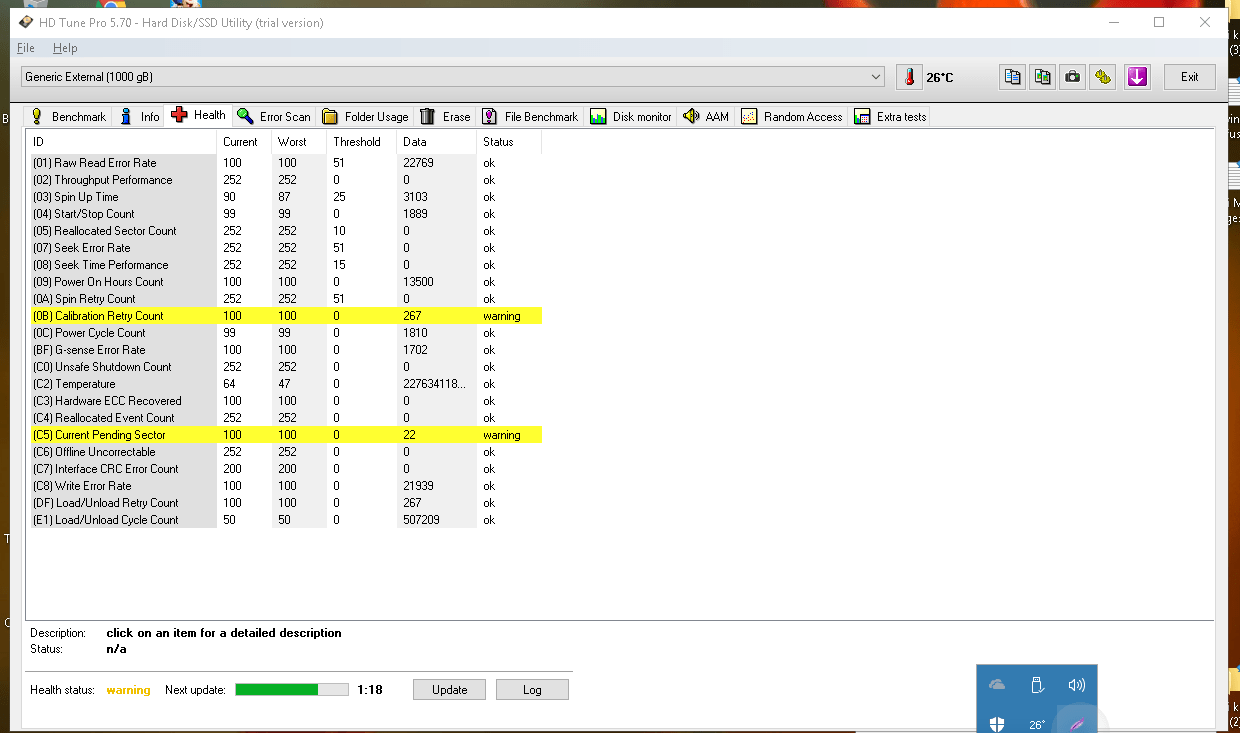Select the Spin Retry Count row
Image resolution: width=1240 pixels, height=733 pixels.
click(x=286, y=299)
